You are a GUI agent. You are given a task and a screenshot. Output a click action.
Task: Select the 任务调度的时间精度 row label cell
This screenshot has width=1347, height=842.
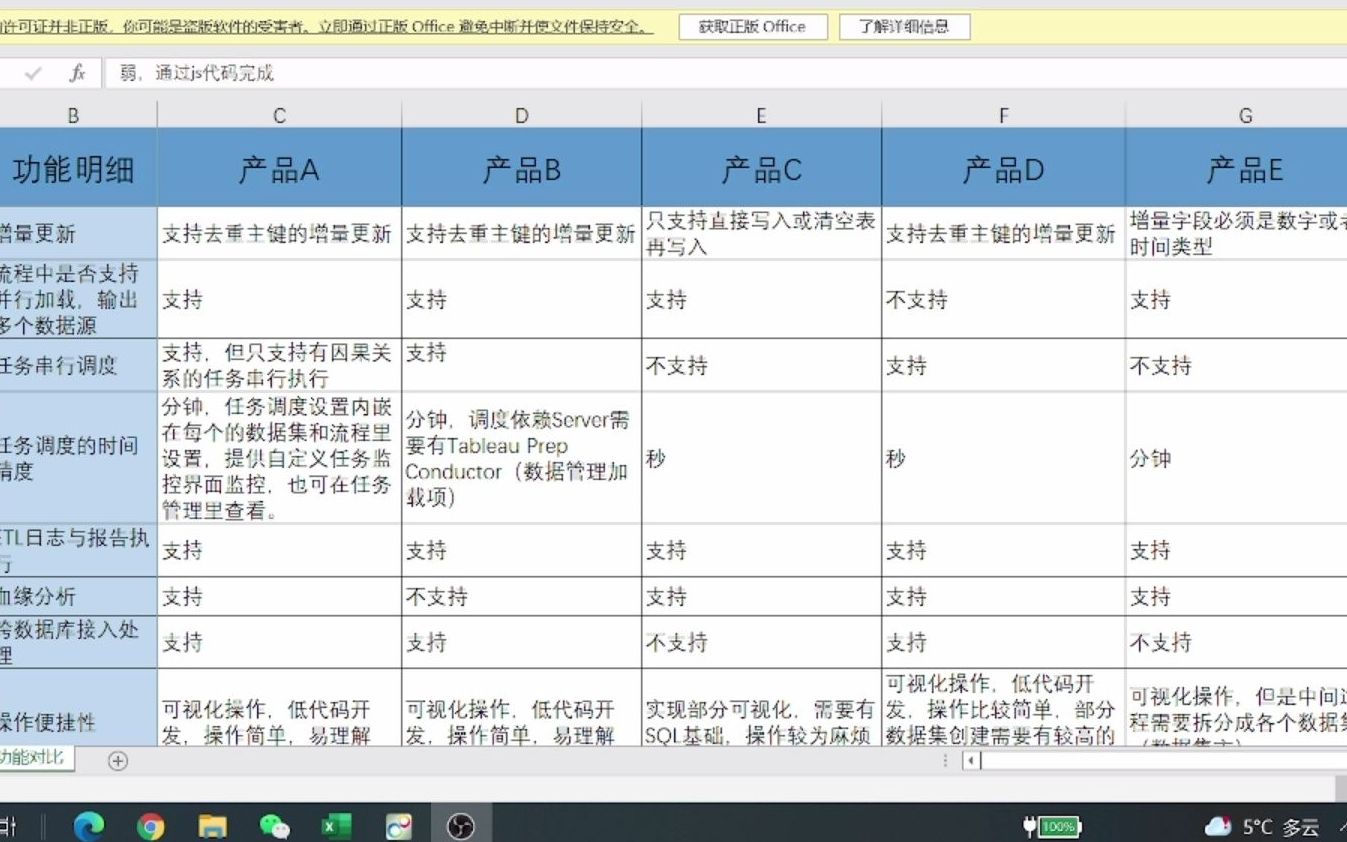tap(78, 458)
